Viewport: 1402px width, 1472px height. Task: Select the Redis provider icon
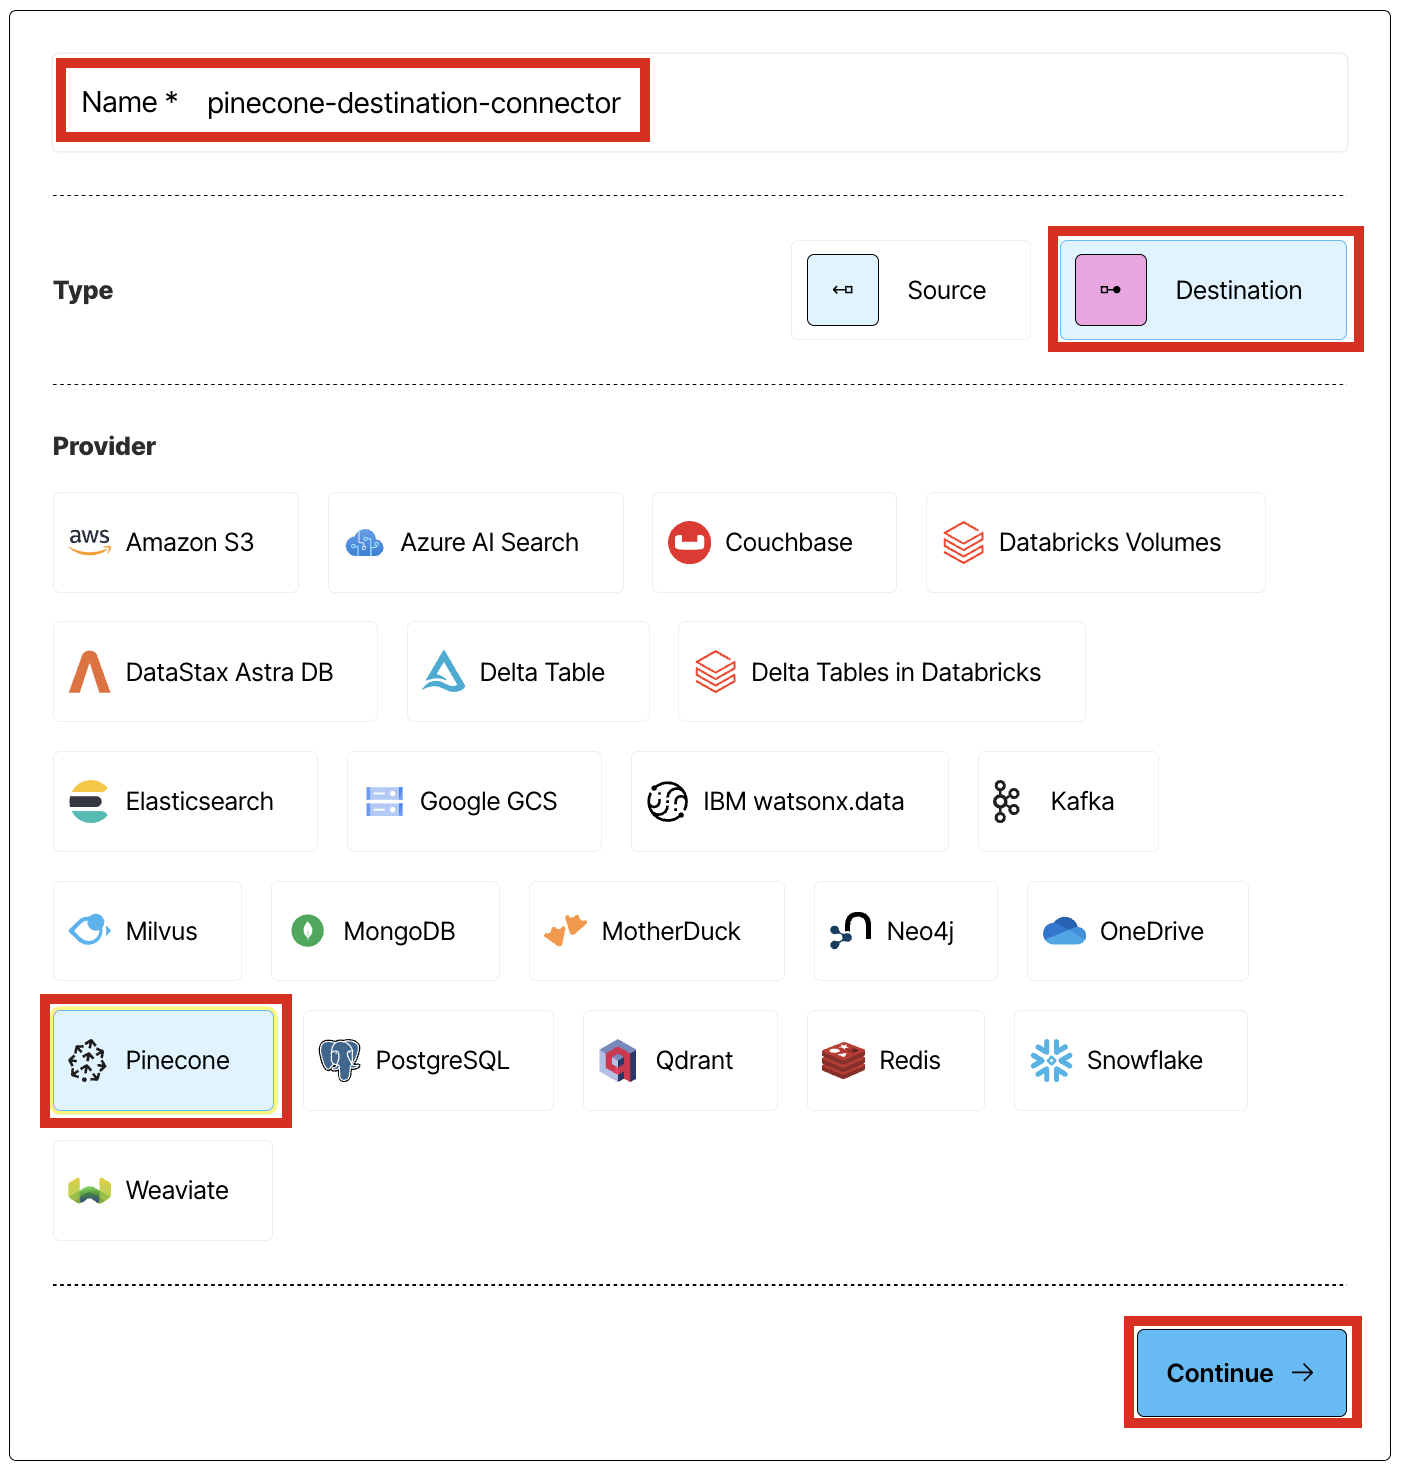[x=895, y=1060]
